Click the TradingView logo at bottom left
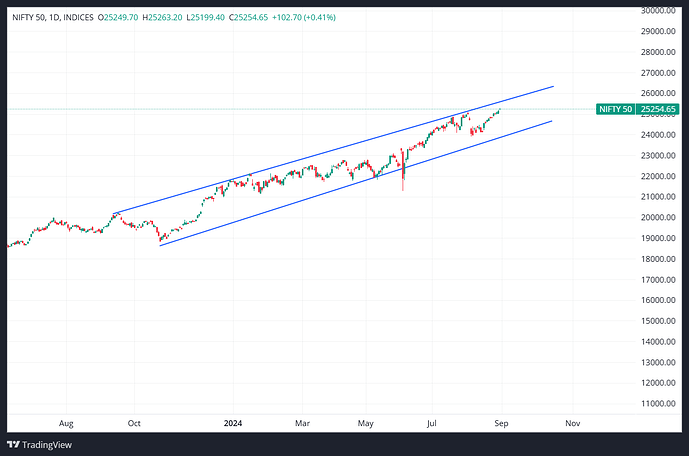This screenshot has width=689, height=456. coord(40,445)
